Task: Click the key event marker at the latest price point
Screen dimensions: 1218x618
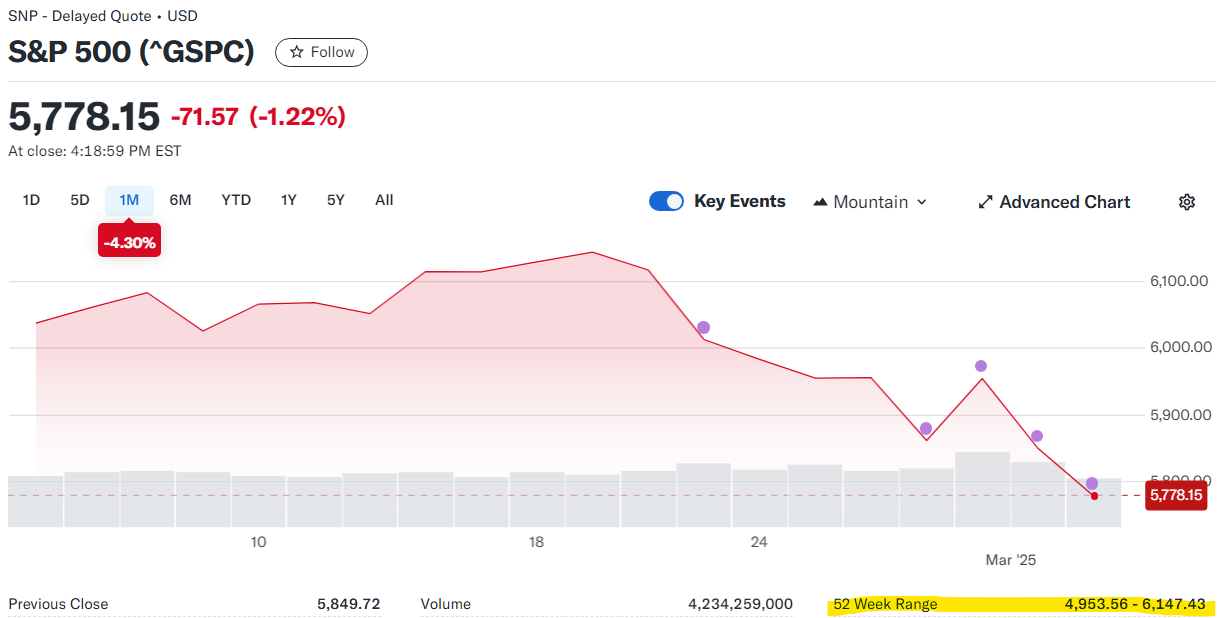Action: (1092, 484)
